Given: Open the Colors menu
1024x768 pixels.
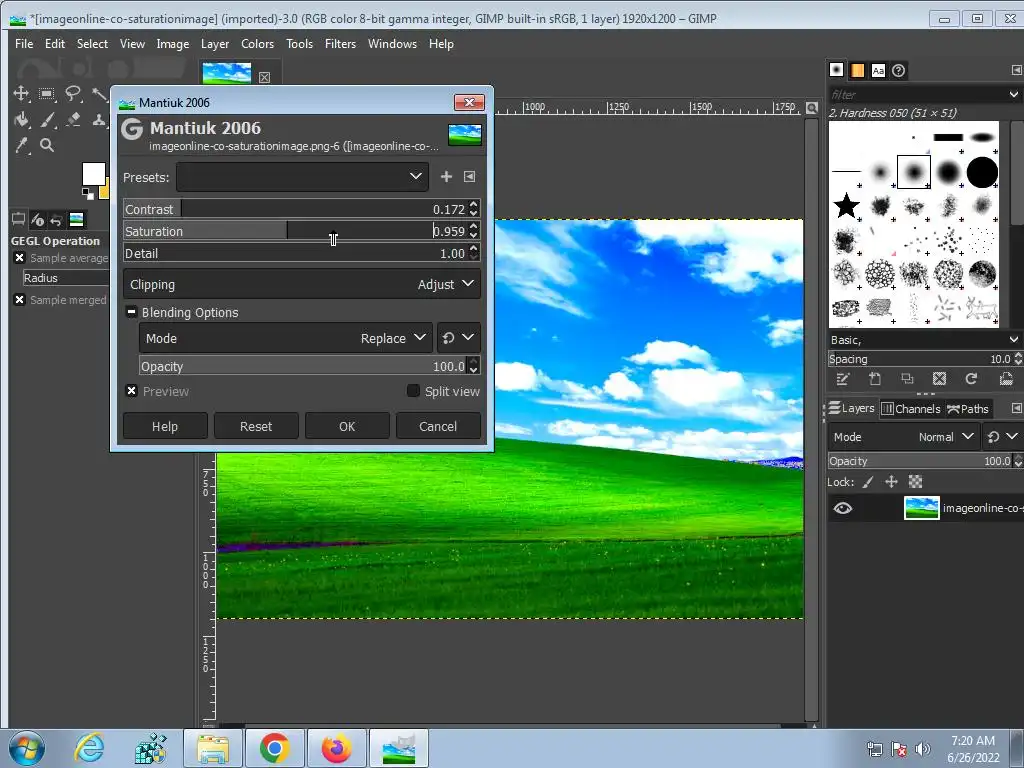Looking at the screenshot, I should pos(257,44).
